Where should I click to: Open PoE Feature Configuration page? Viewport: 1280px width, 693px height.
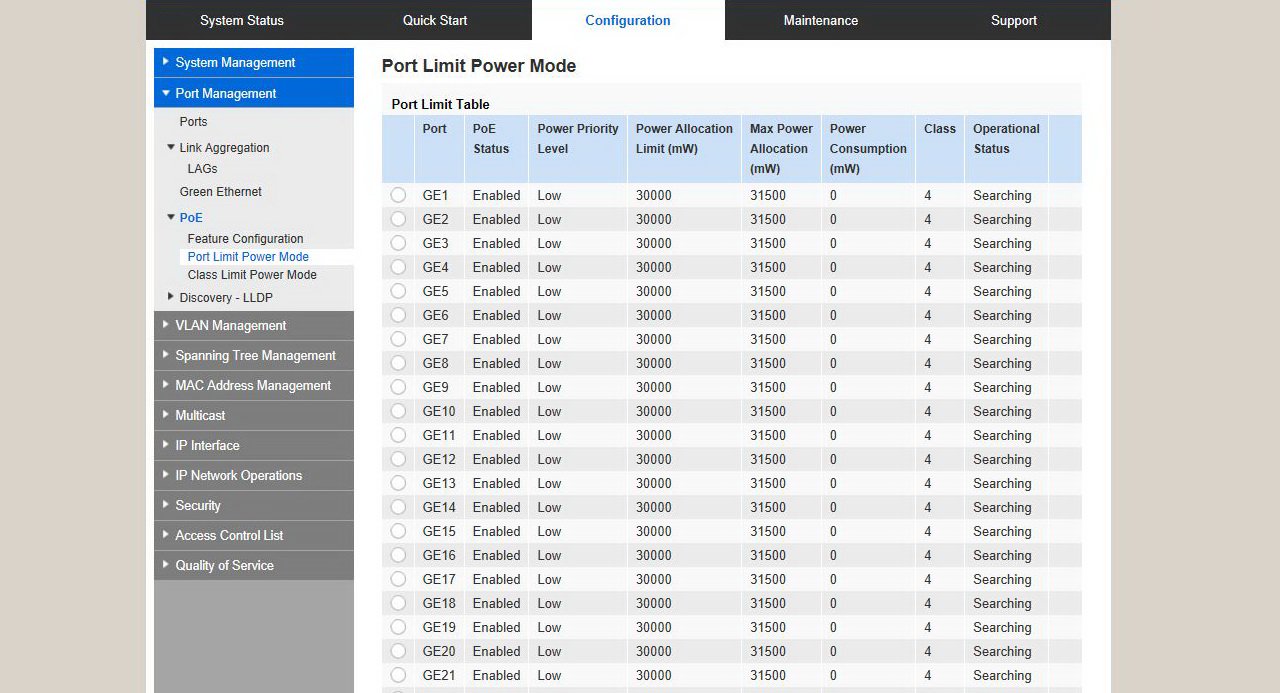(245, 239)
